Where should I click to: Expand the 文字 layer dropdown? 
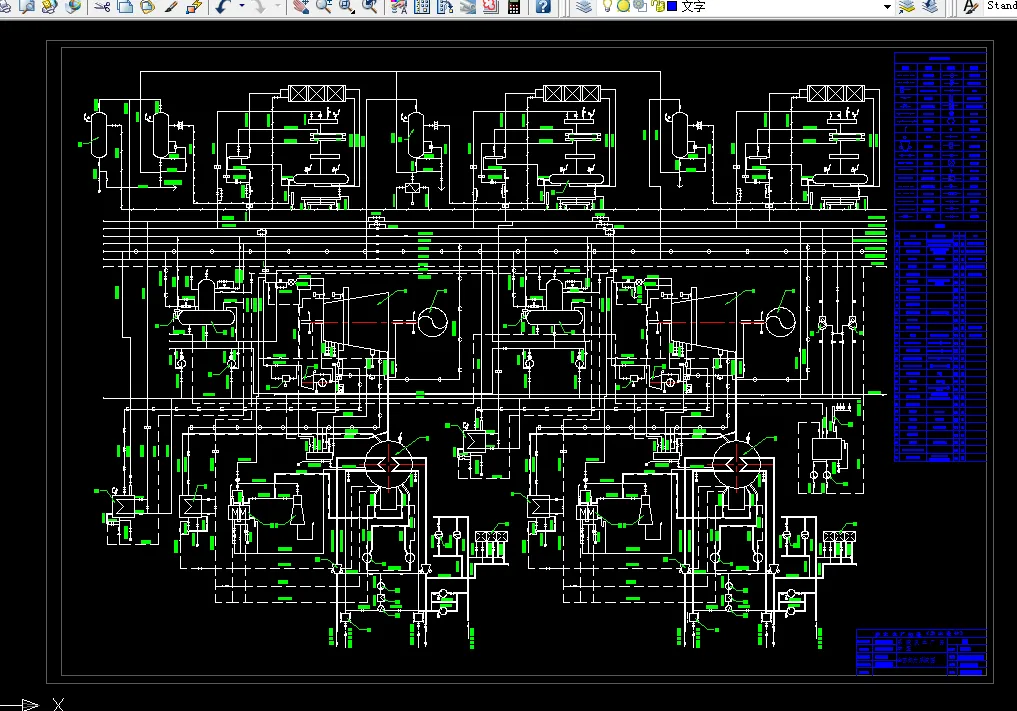pyautogui.click(x=887, y=6)
